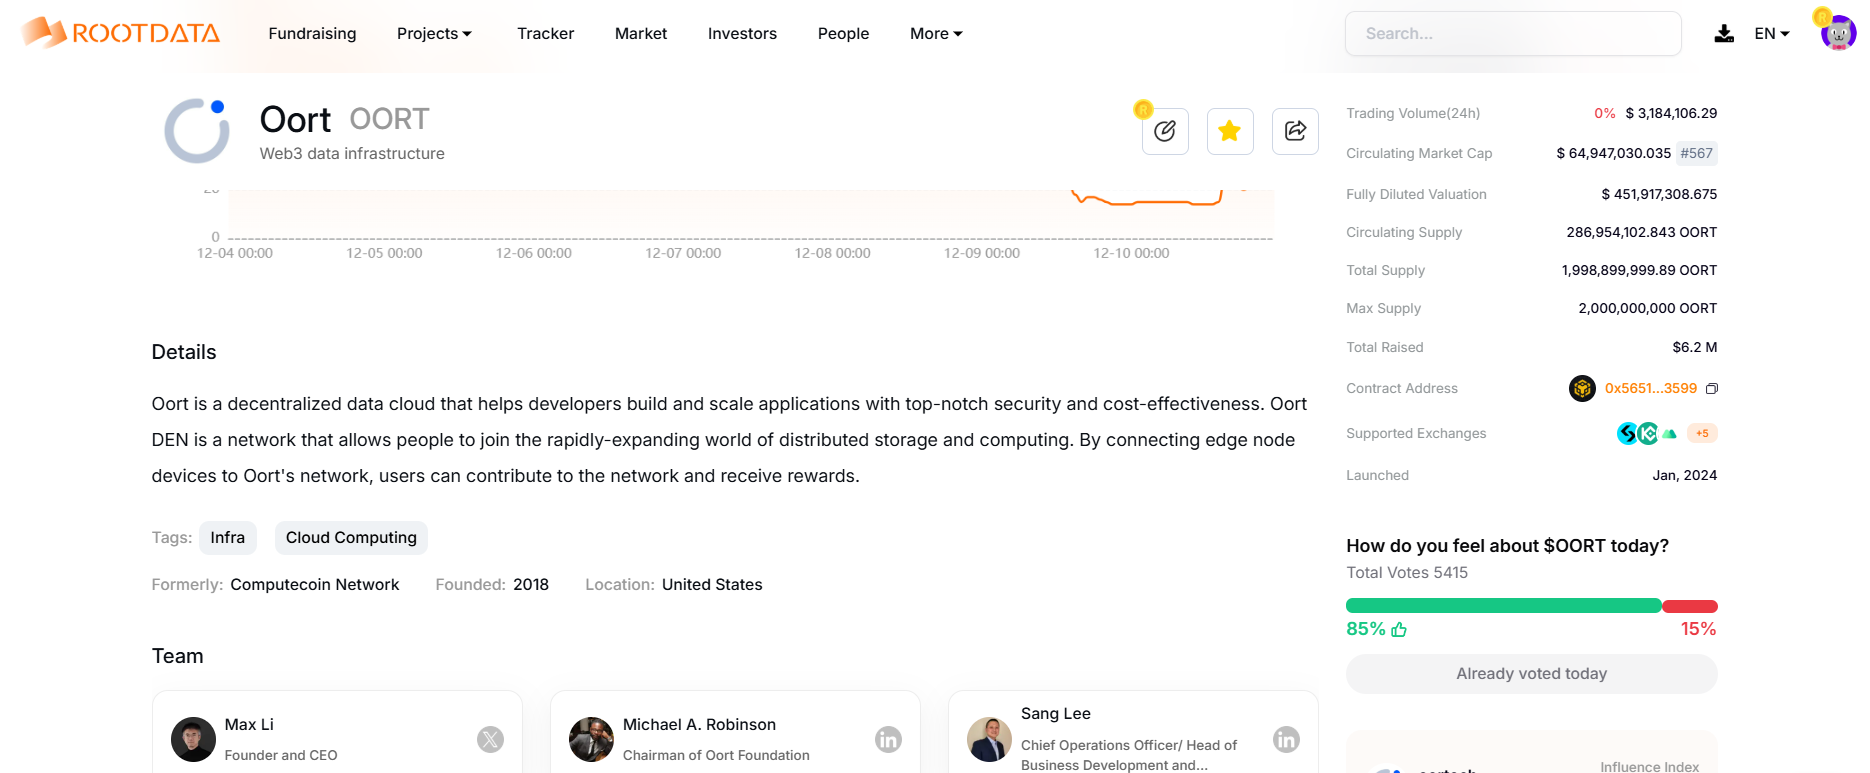Image resolution: width=1870 pixels, height=773 pixels.
Task: Open the People page
Action: (843, 33)
